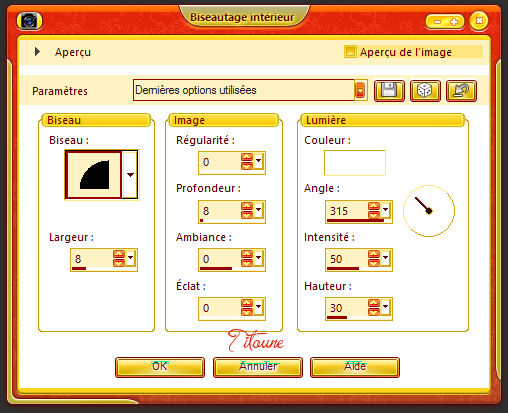
Task: Open the Biseau shape dropdown arrow
Action: click(x=130, y=174)
